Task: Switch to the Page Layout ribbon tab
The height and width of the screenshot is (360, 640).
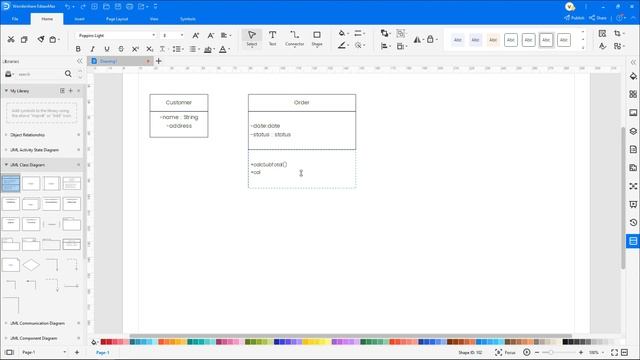Action: coord(117,19)
